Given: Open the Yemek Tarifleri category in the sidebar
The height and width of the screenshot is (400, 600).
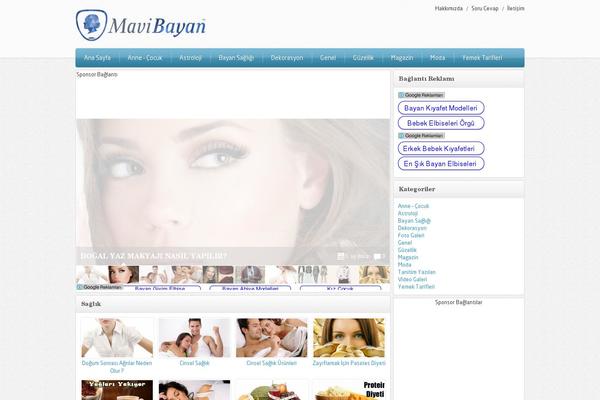Looking at the screenshot, I should tap(416, 286).
